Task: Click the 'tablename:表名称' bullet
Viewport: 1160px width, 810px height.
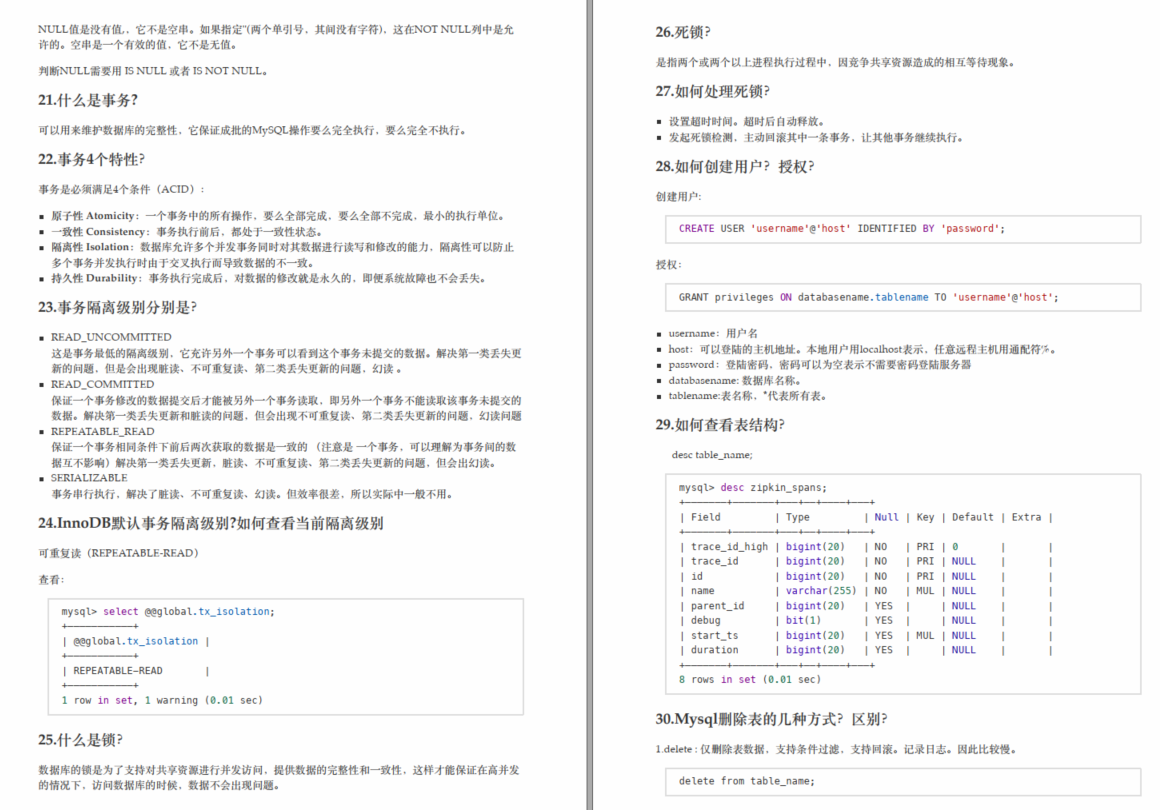Action: point(747,396)
